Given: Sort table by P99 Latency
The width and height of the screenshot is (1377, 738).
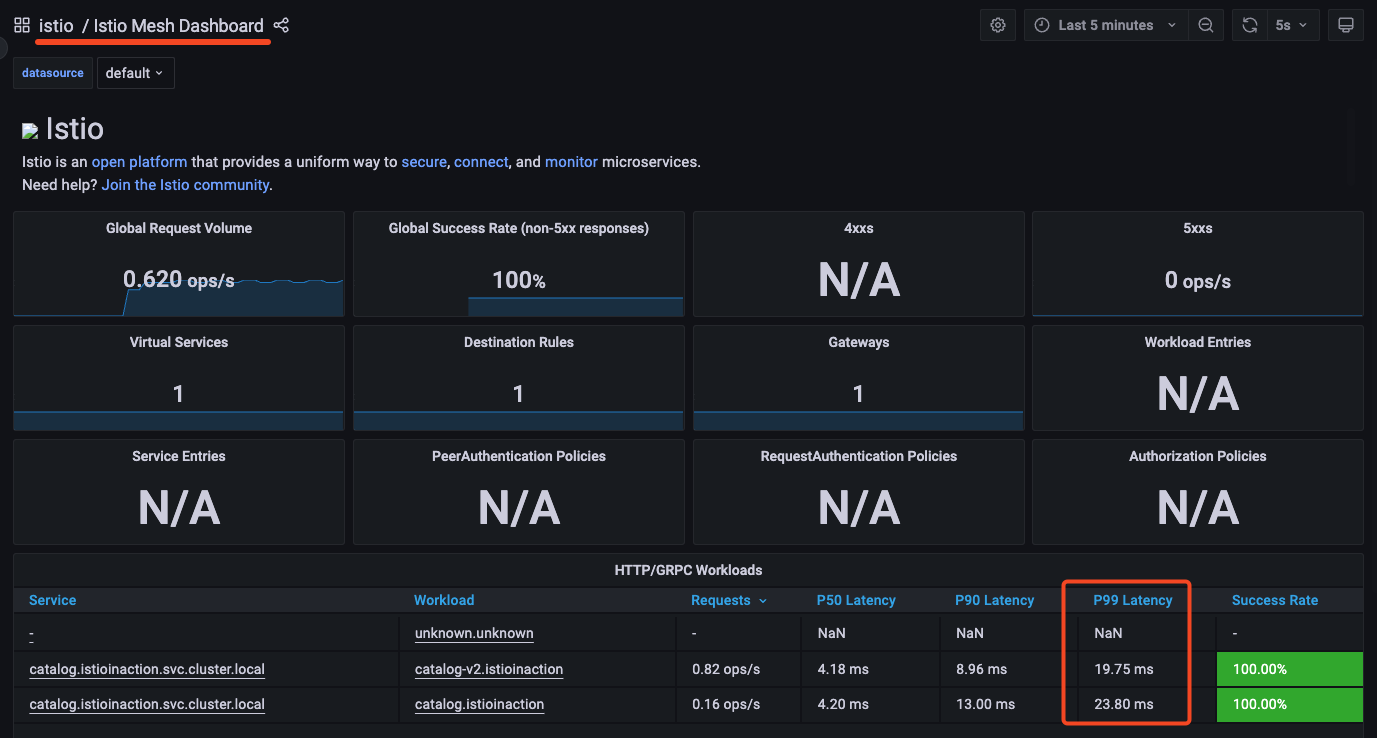Looking at the screenshot, I should click(1133, 600).
